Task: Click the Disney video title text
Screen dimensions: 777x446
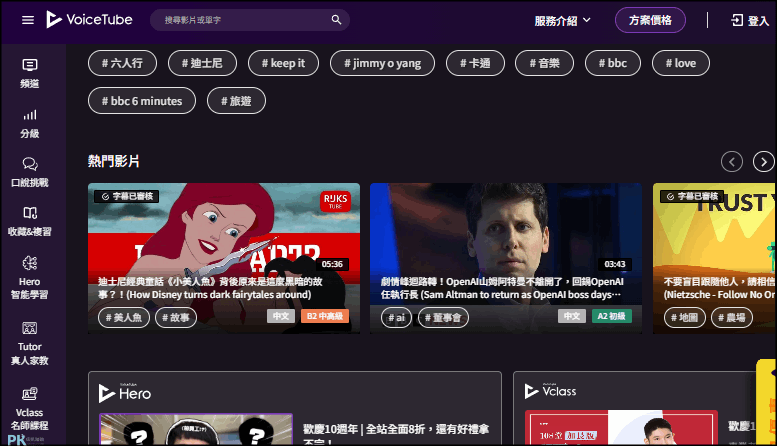Action: [x=210, y=288]
